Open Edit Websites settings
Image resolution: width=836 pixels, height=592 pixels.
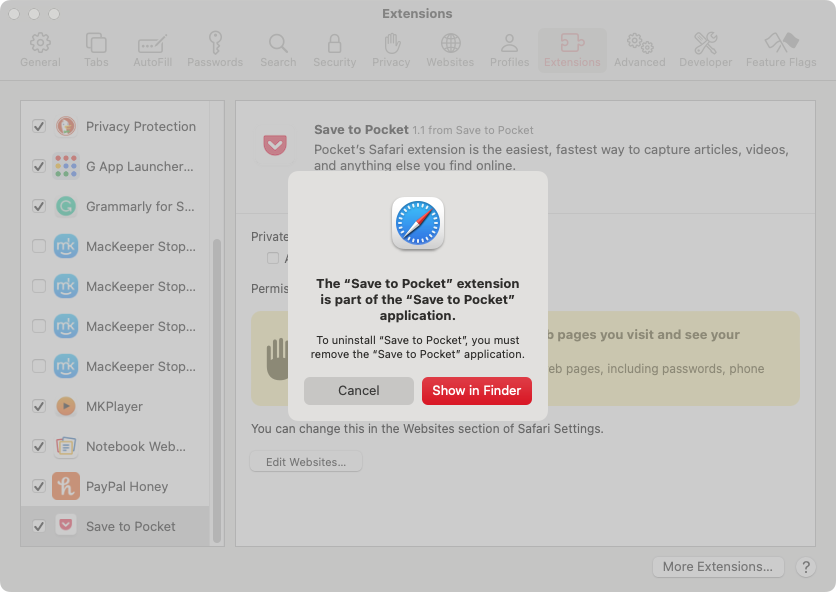click(x=306, y=462)
